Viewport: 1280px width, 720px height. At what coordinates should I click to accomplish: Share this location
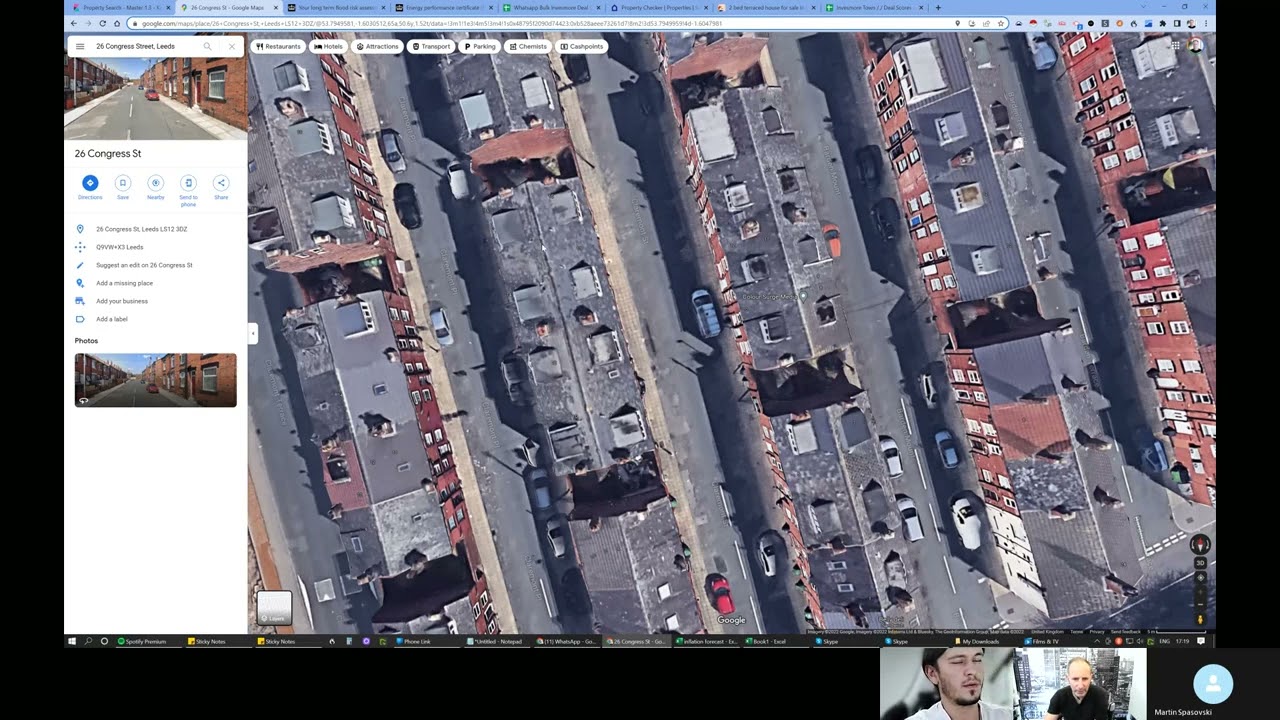(221, 183)
